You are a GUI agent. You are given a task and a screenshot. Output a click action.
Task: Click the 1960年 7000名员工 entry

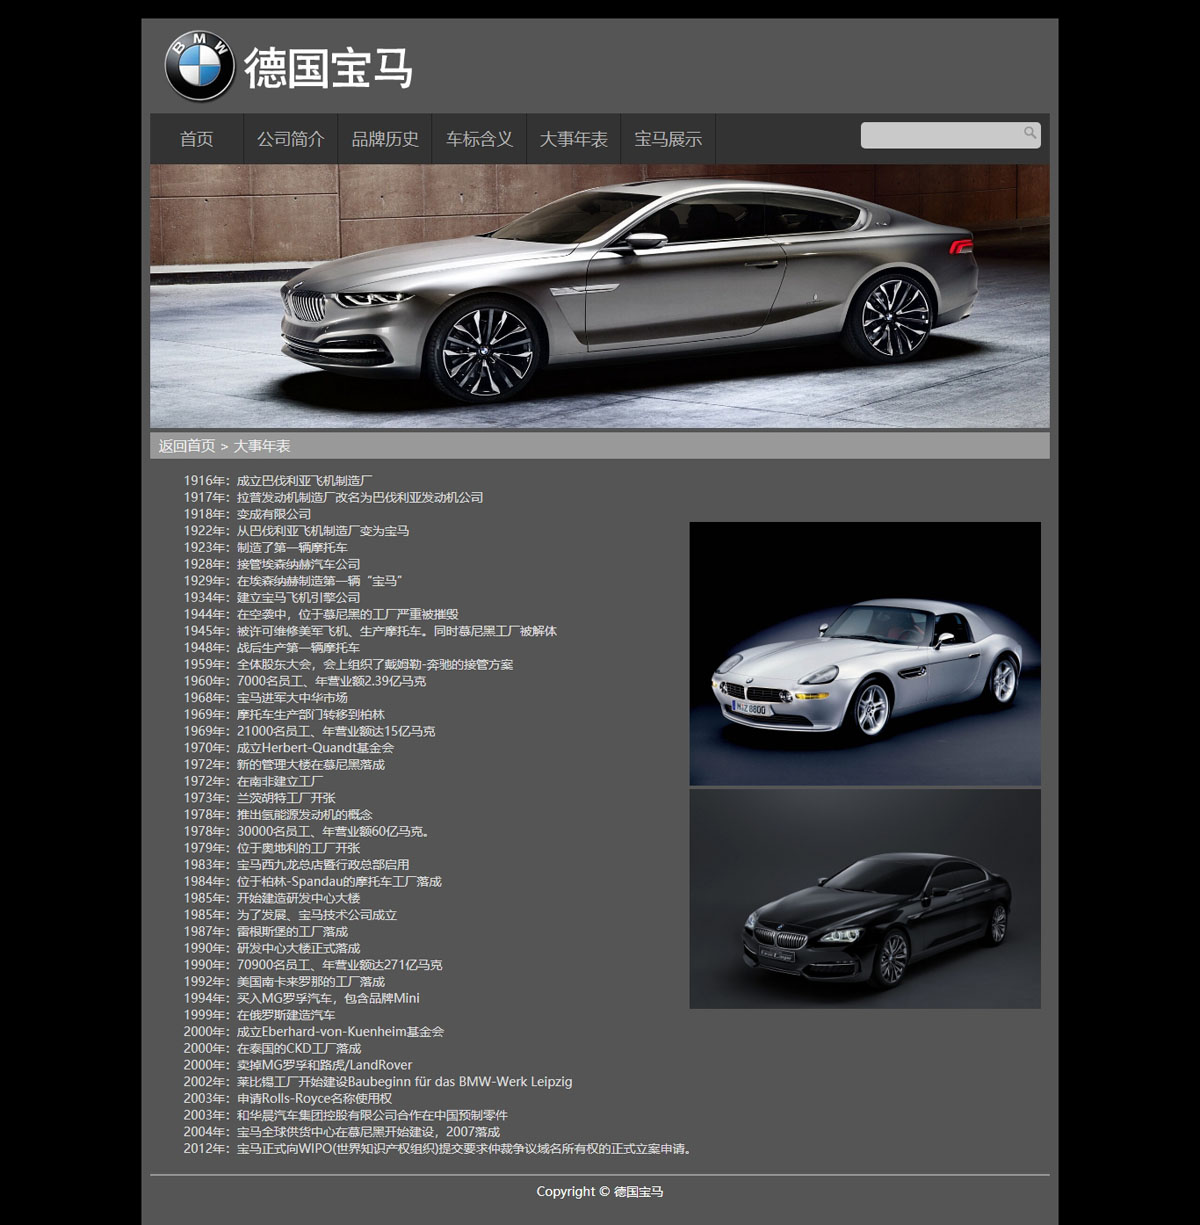pos(305,681)
